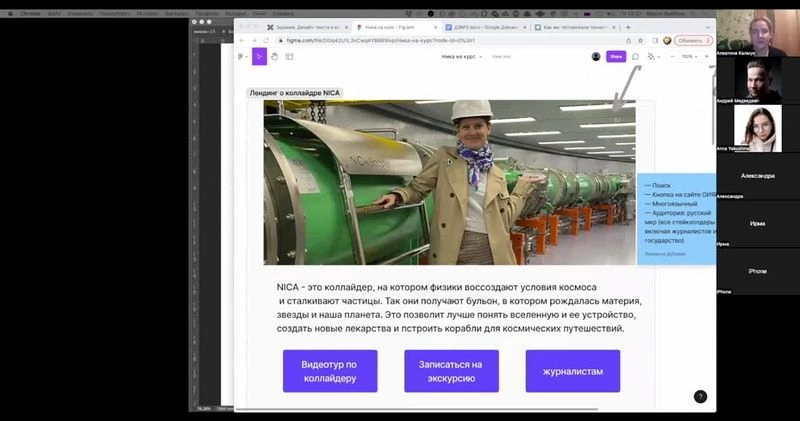Zoom in with the plus icon
Viewport: 800px width, 421px height.
[x=707, y=57]
